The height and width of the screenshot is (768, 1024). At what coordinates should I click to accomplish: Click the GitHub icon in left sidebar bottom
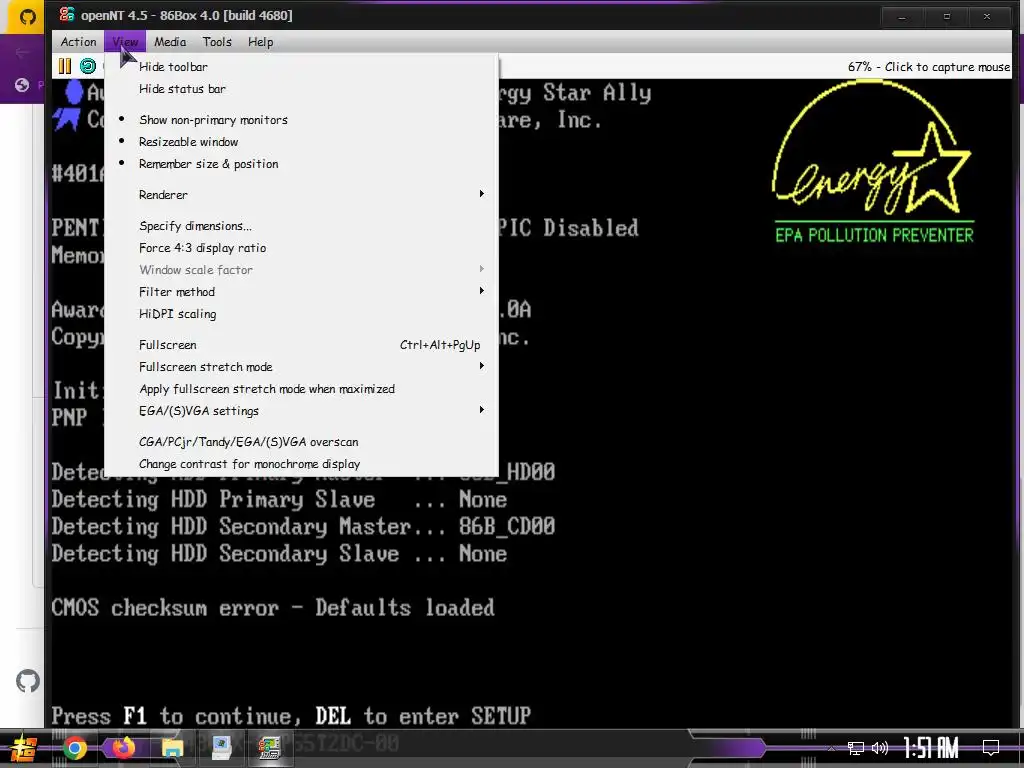pos(27,681)
